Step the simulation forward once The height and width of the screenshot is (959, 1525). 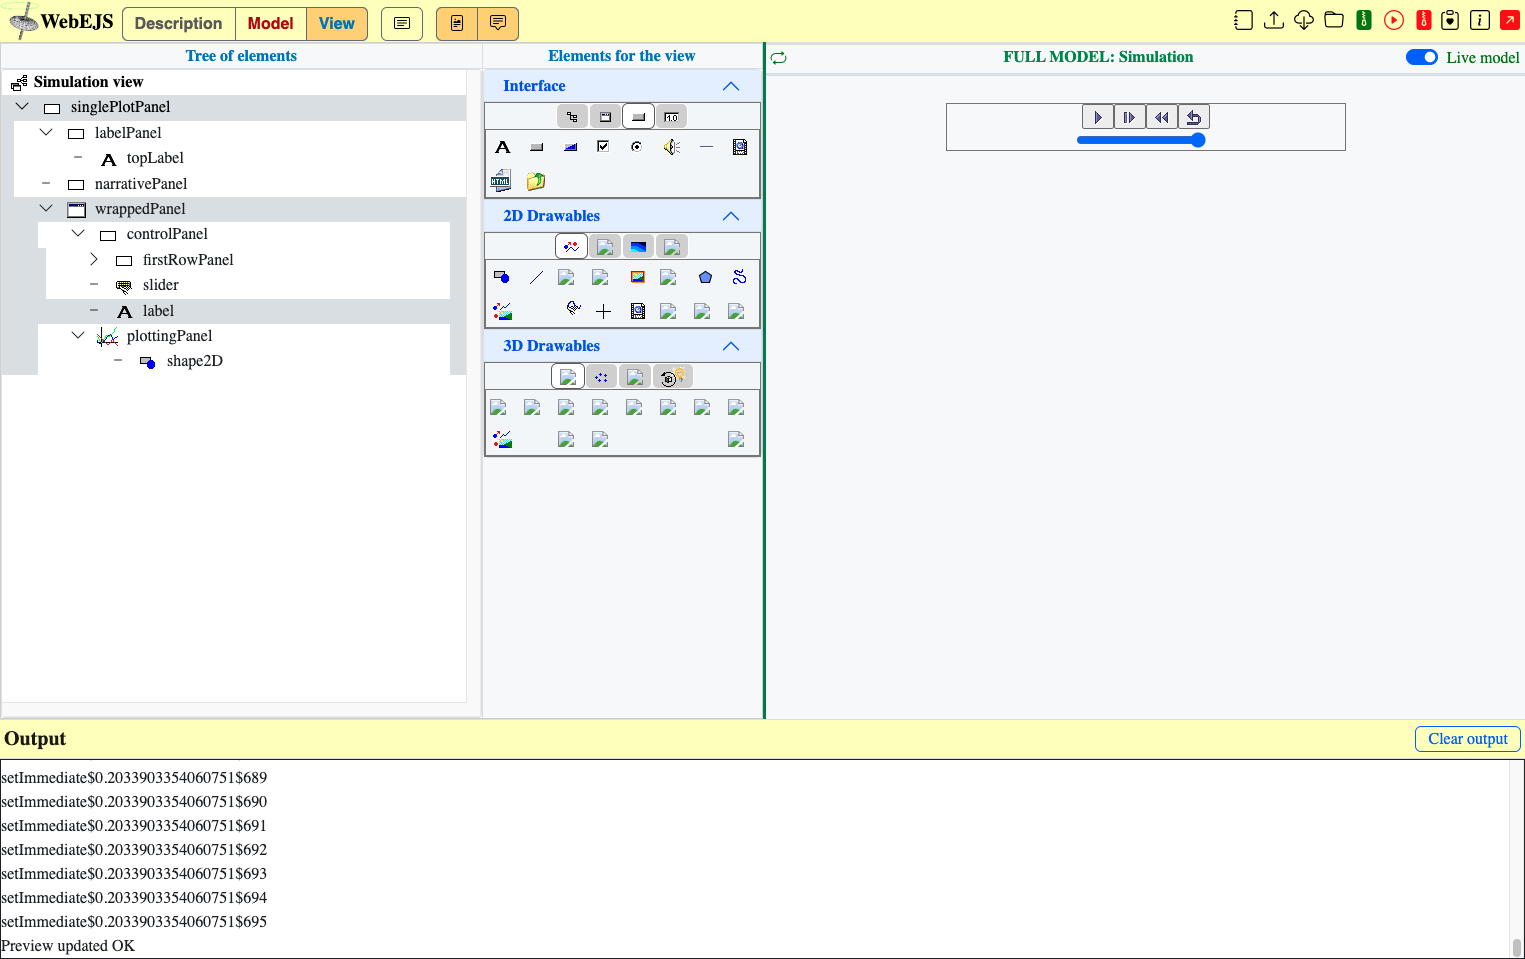(x=1130, y=117)
